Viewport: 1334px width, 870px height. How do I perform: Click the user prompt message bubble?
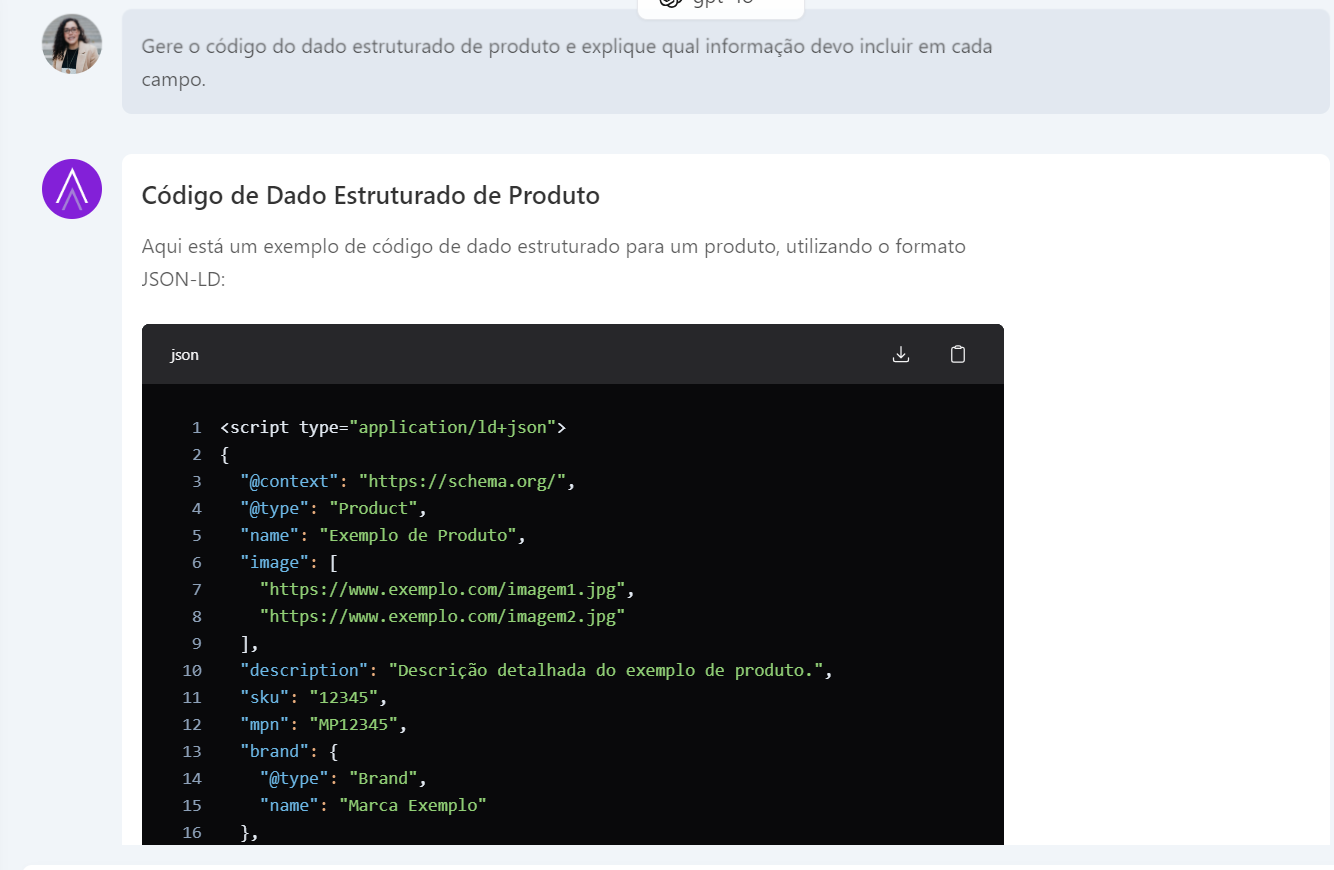[566, 62]
